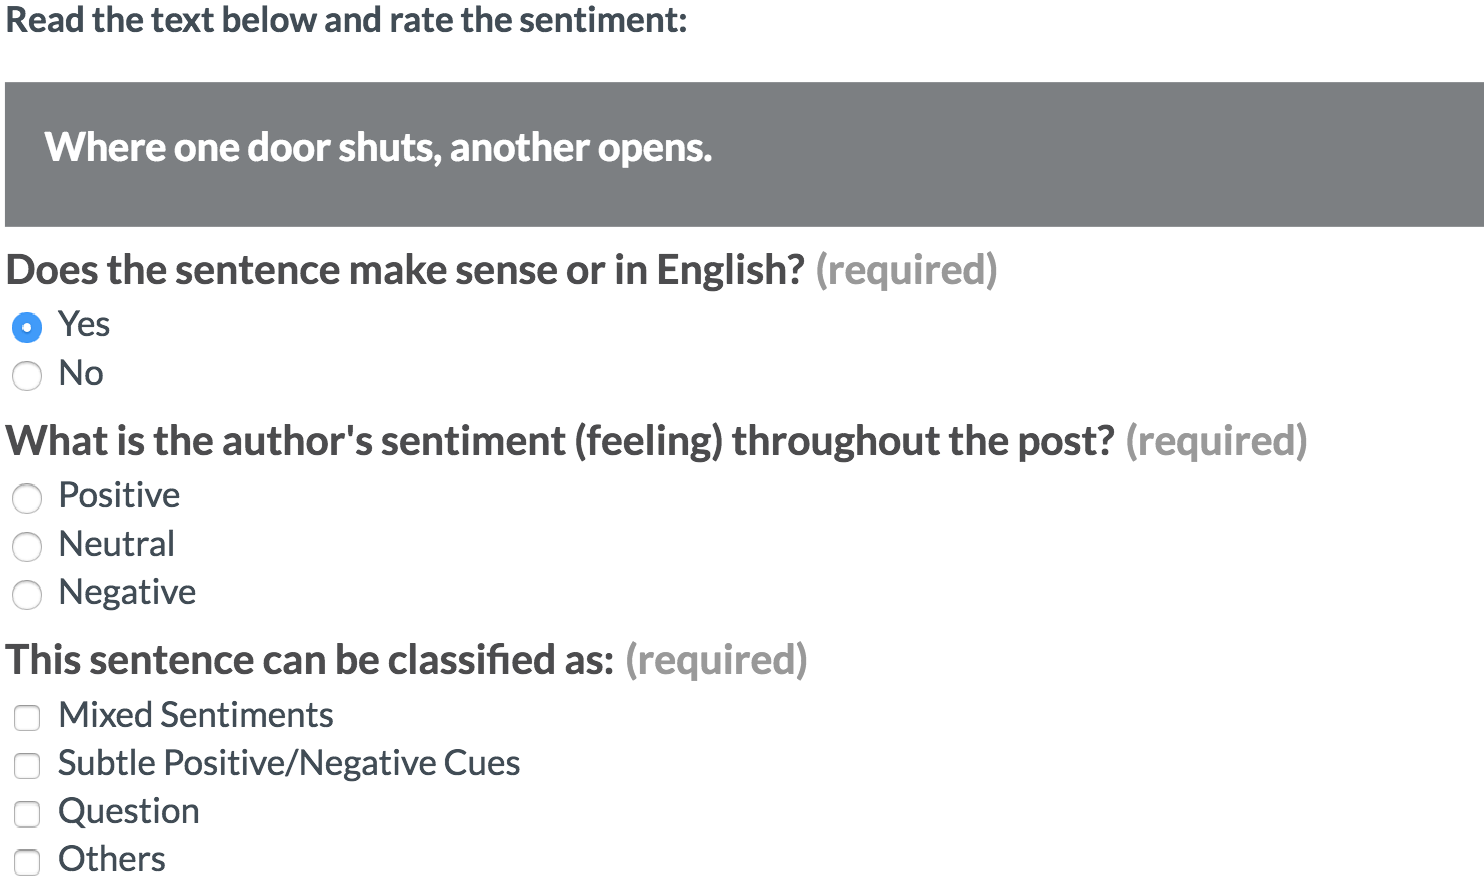Click the 'Subtle Positive/Negative Cues' label text

(x=289, y=763)
